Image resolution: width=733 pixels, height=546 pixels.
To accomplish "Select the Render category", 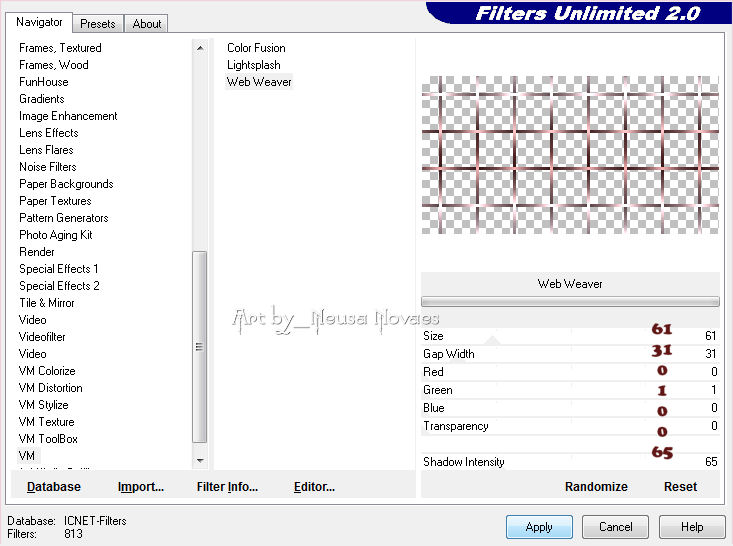I will (x=37, y=252).
